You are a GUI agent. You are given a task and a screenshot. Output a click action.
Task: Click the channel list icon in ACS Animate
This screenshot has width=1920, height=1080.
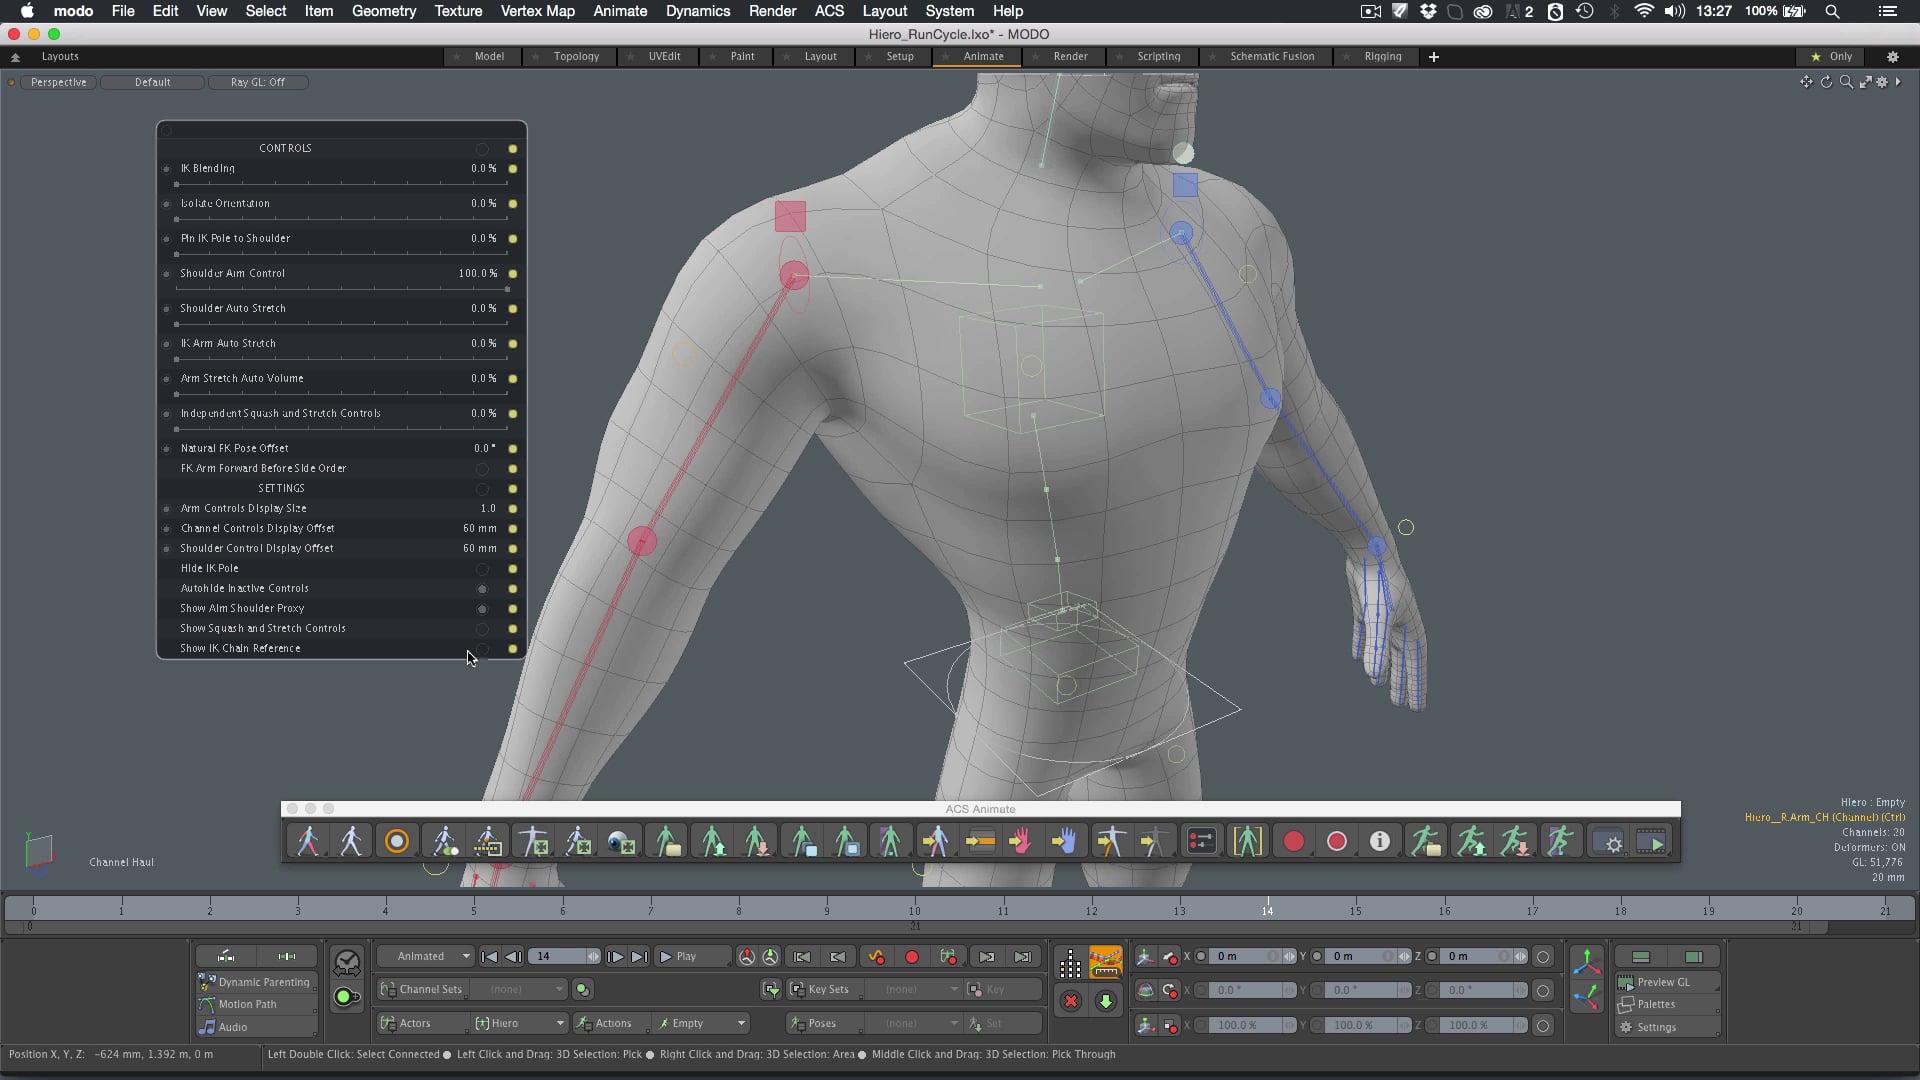pos(1201,842)
